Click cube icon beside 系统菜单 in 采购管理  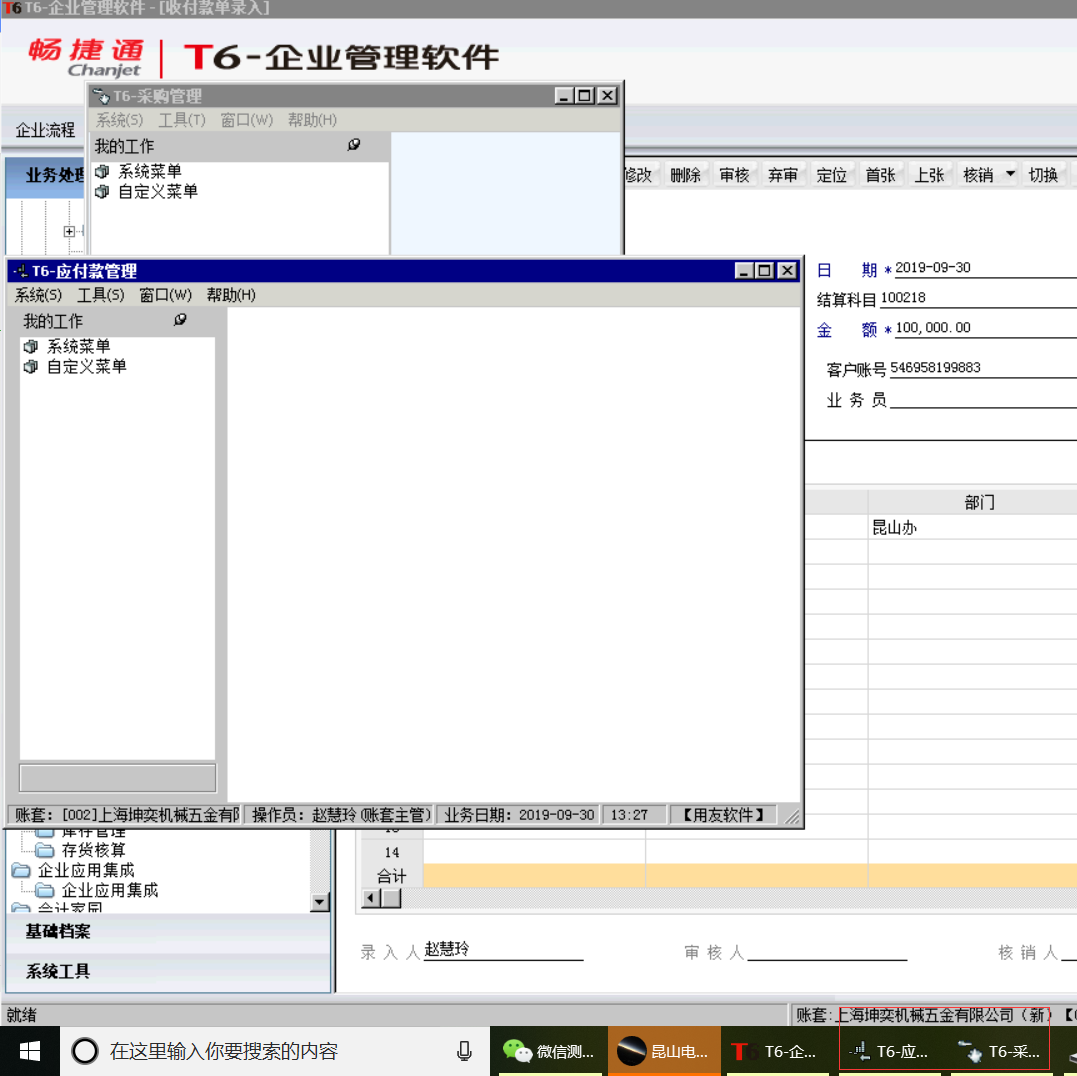(x=102, y=171)
